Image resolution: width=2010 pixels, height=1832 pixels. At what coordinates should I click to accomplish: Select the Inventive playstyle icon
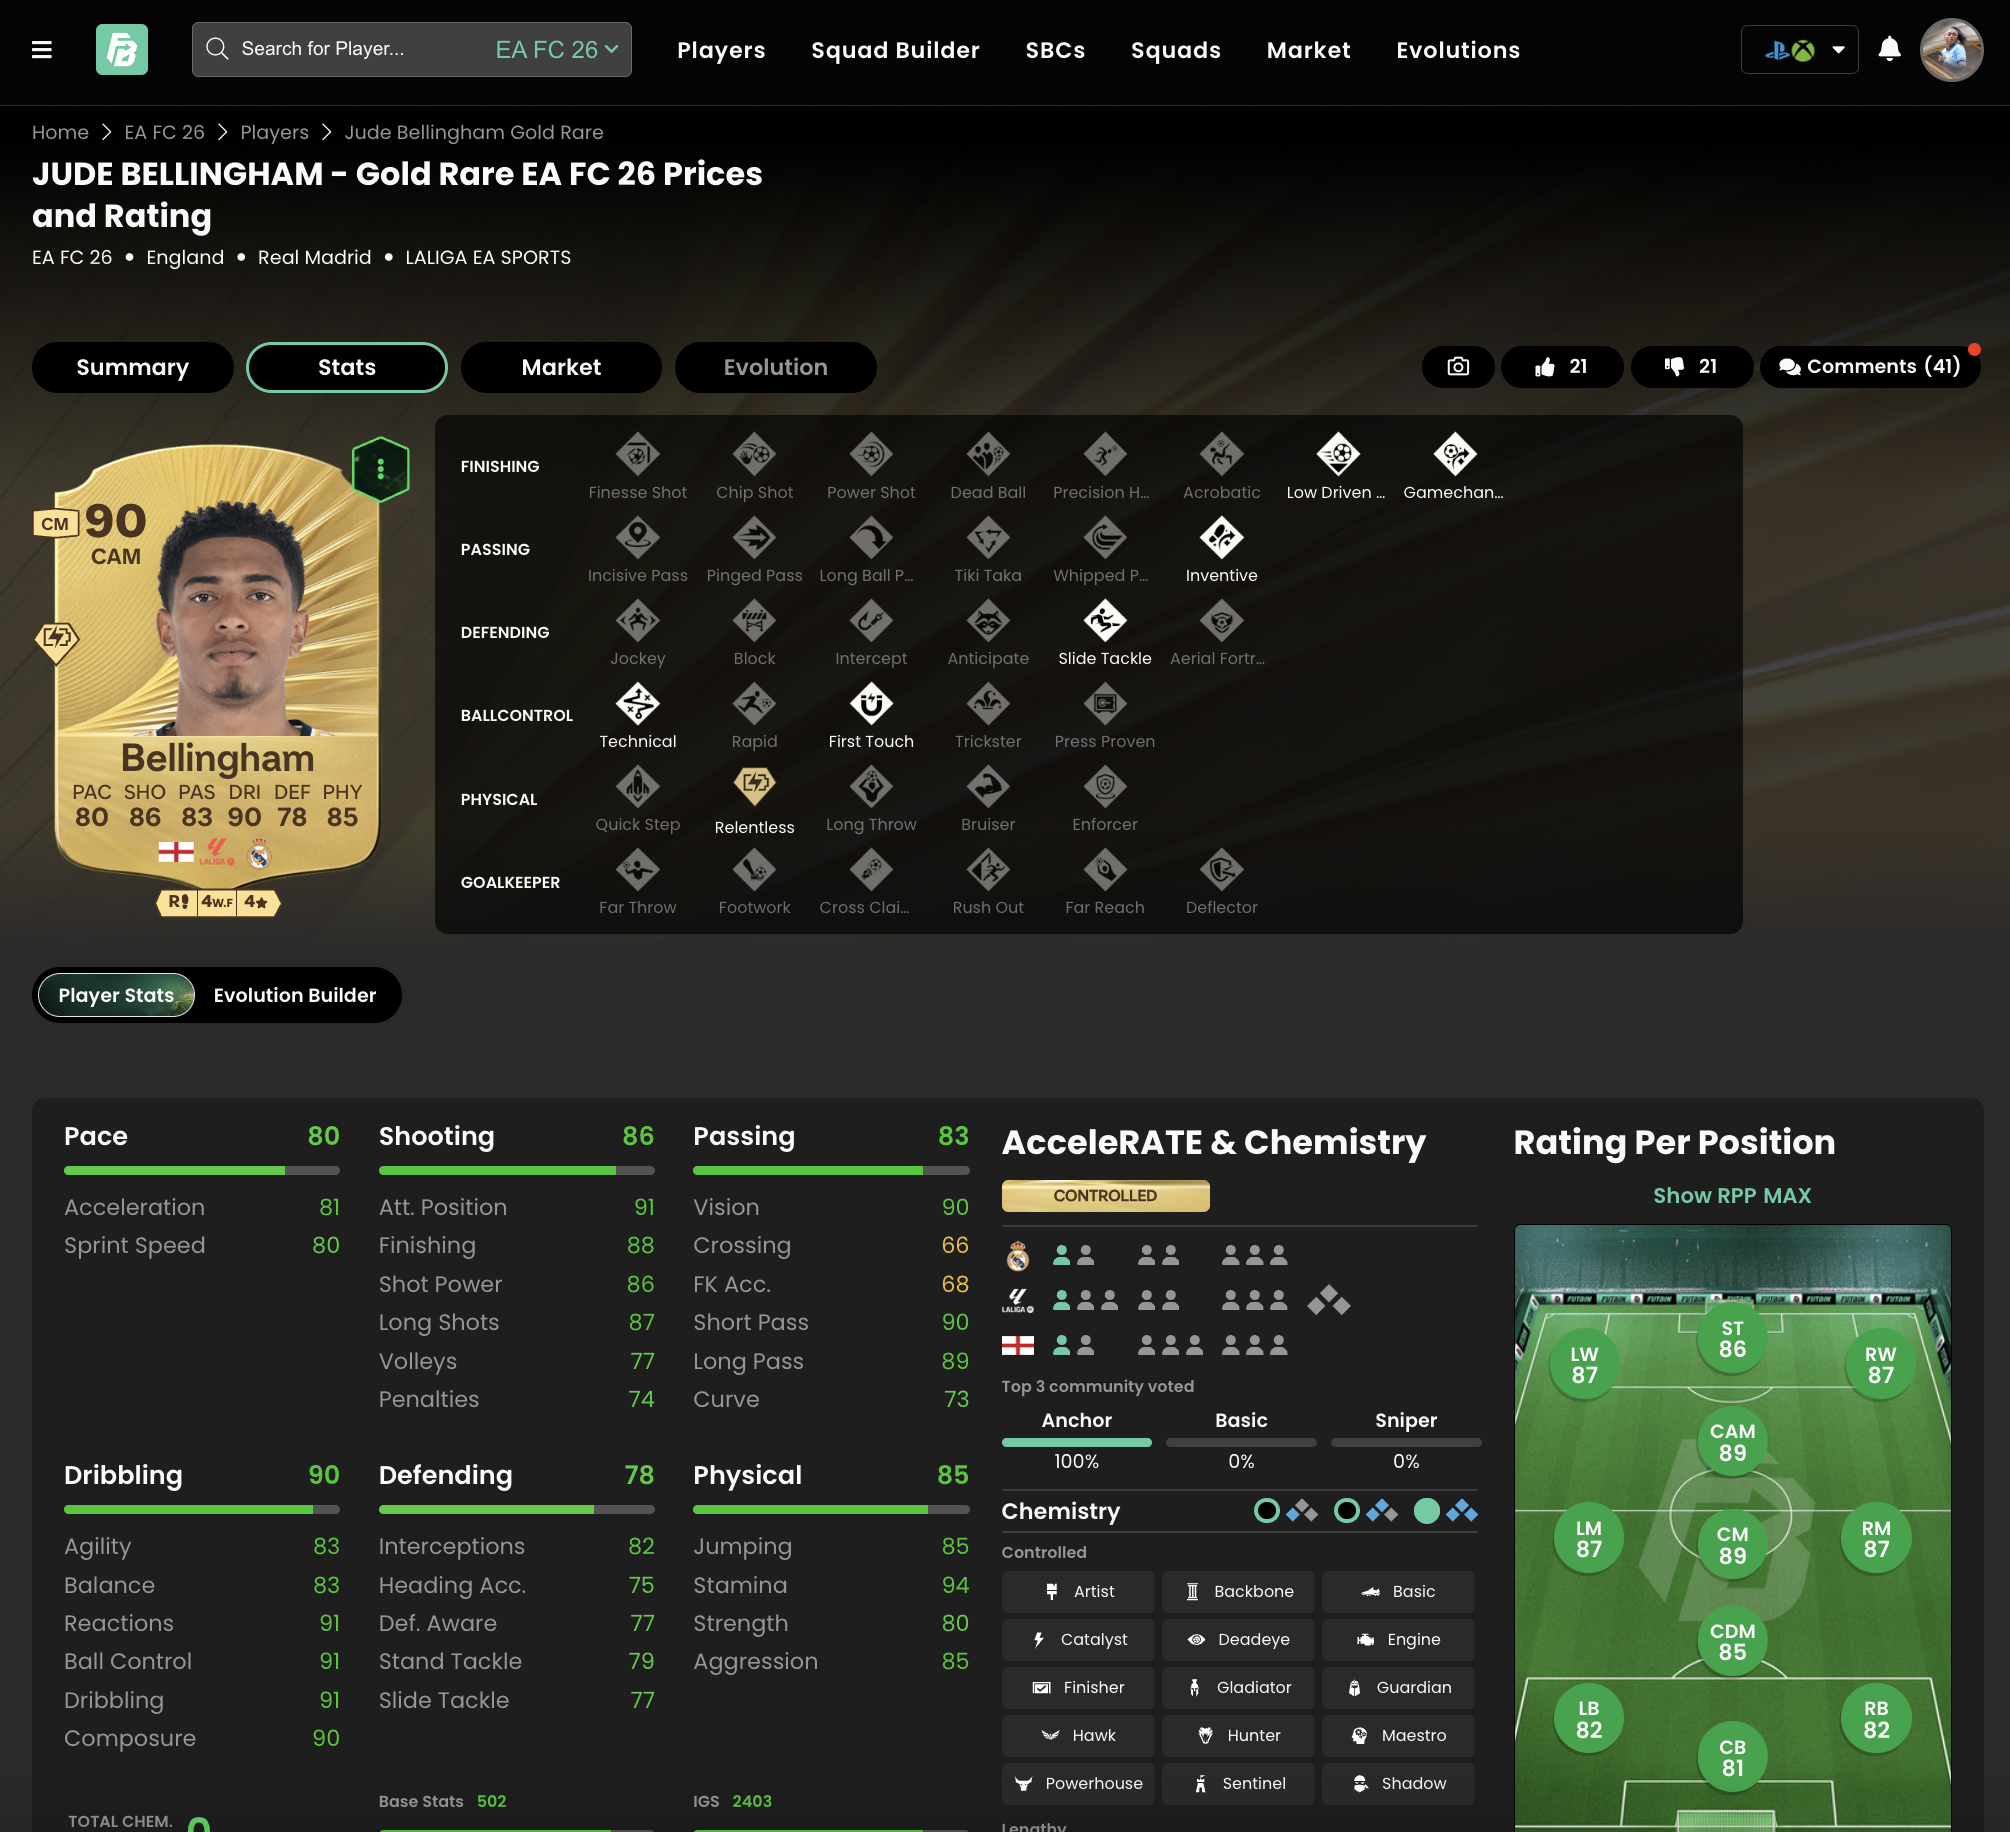click(x=1222, y=538)
